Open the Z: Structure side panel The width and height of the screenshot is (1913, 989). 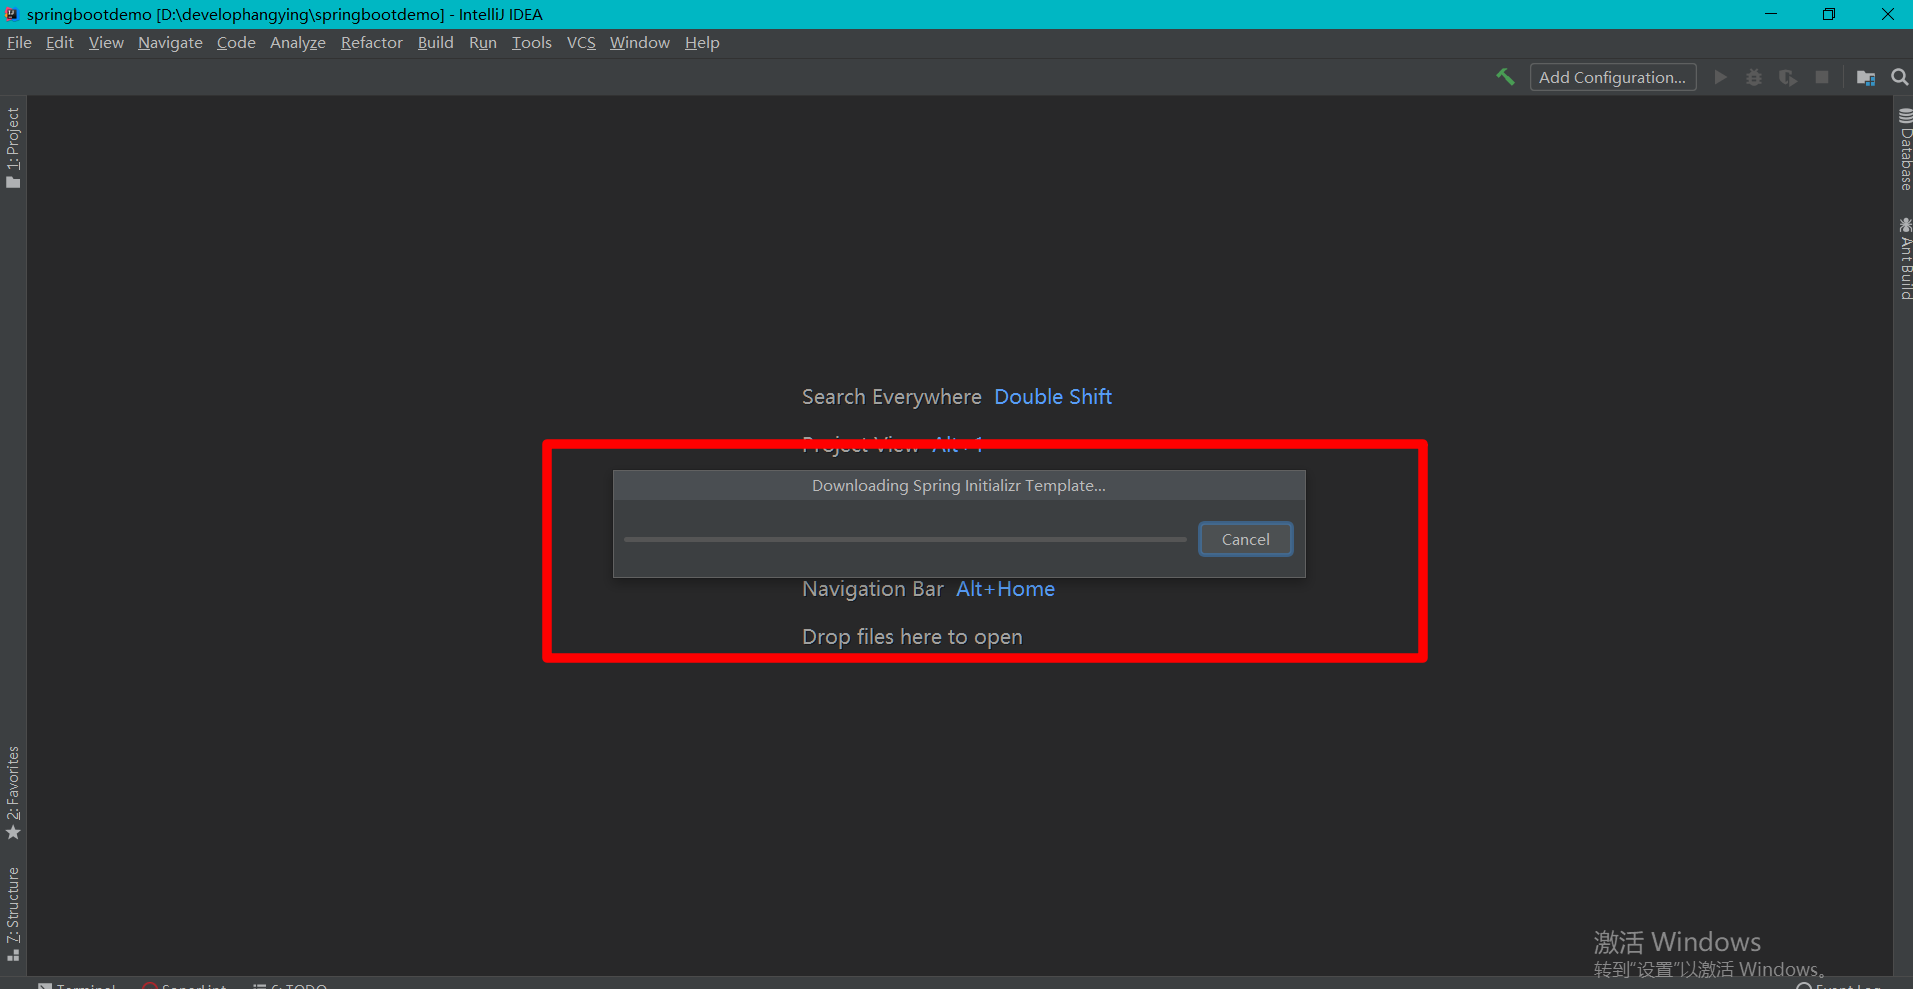pos(13,914)
